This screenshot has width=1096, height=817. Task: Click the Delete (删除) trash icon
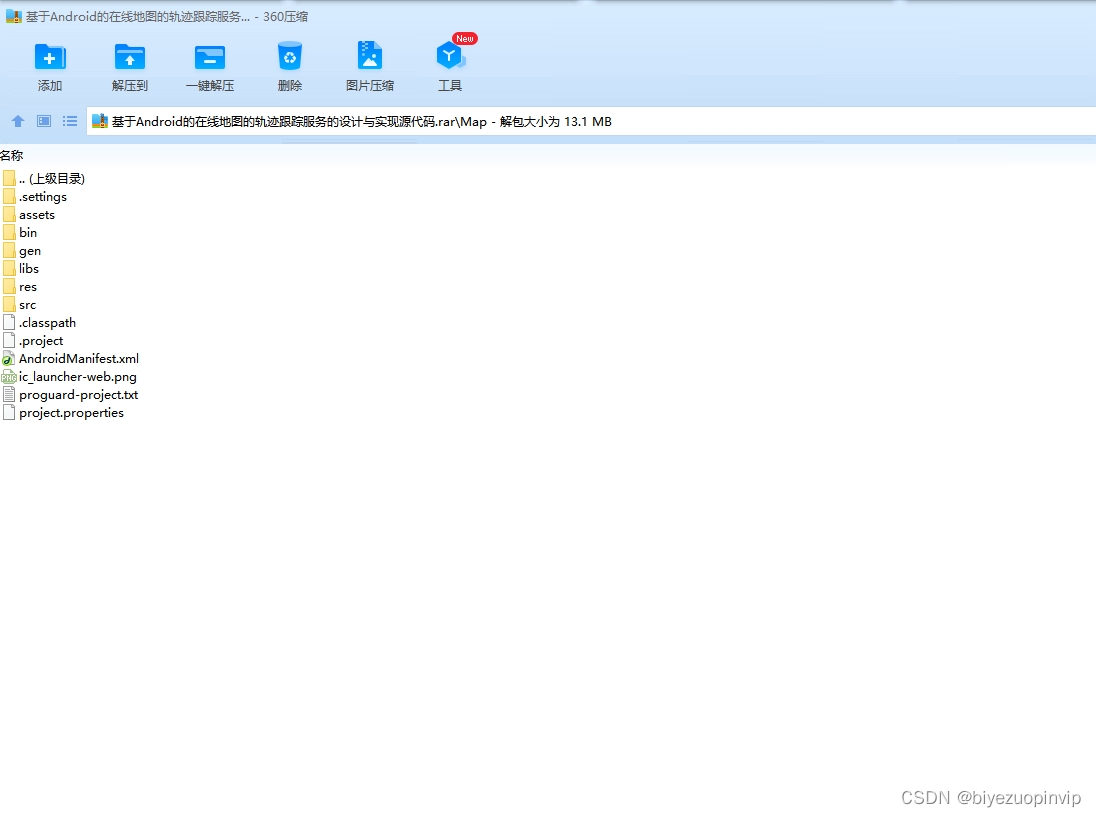coord(289,56)
